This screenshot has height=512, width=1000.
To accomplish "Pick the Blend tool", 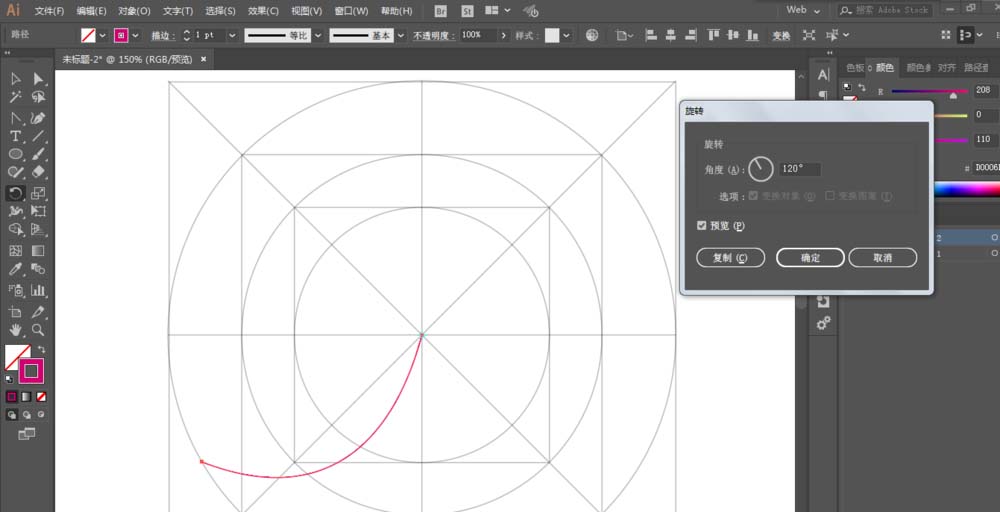I will 38,269.
